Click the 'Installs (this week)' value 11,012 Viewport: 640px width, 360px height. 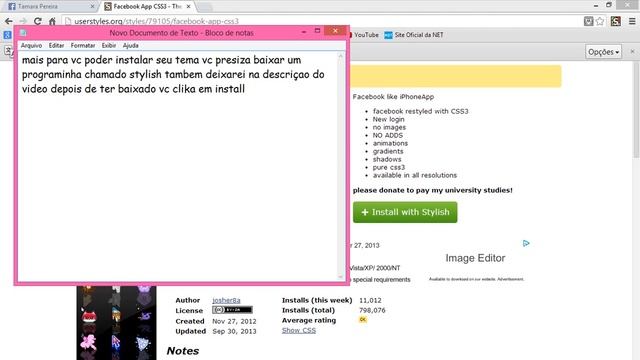(370, 300)
